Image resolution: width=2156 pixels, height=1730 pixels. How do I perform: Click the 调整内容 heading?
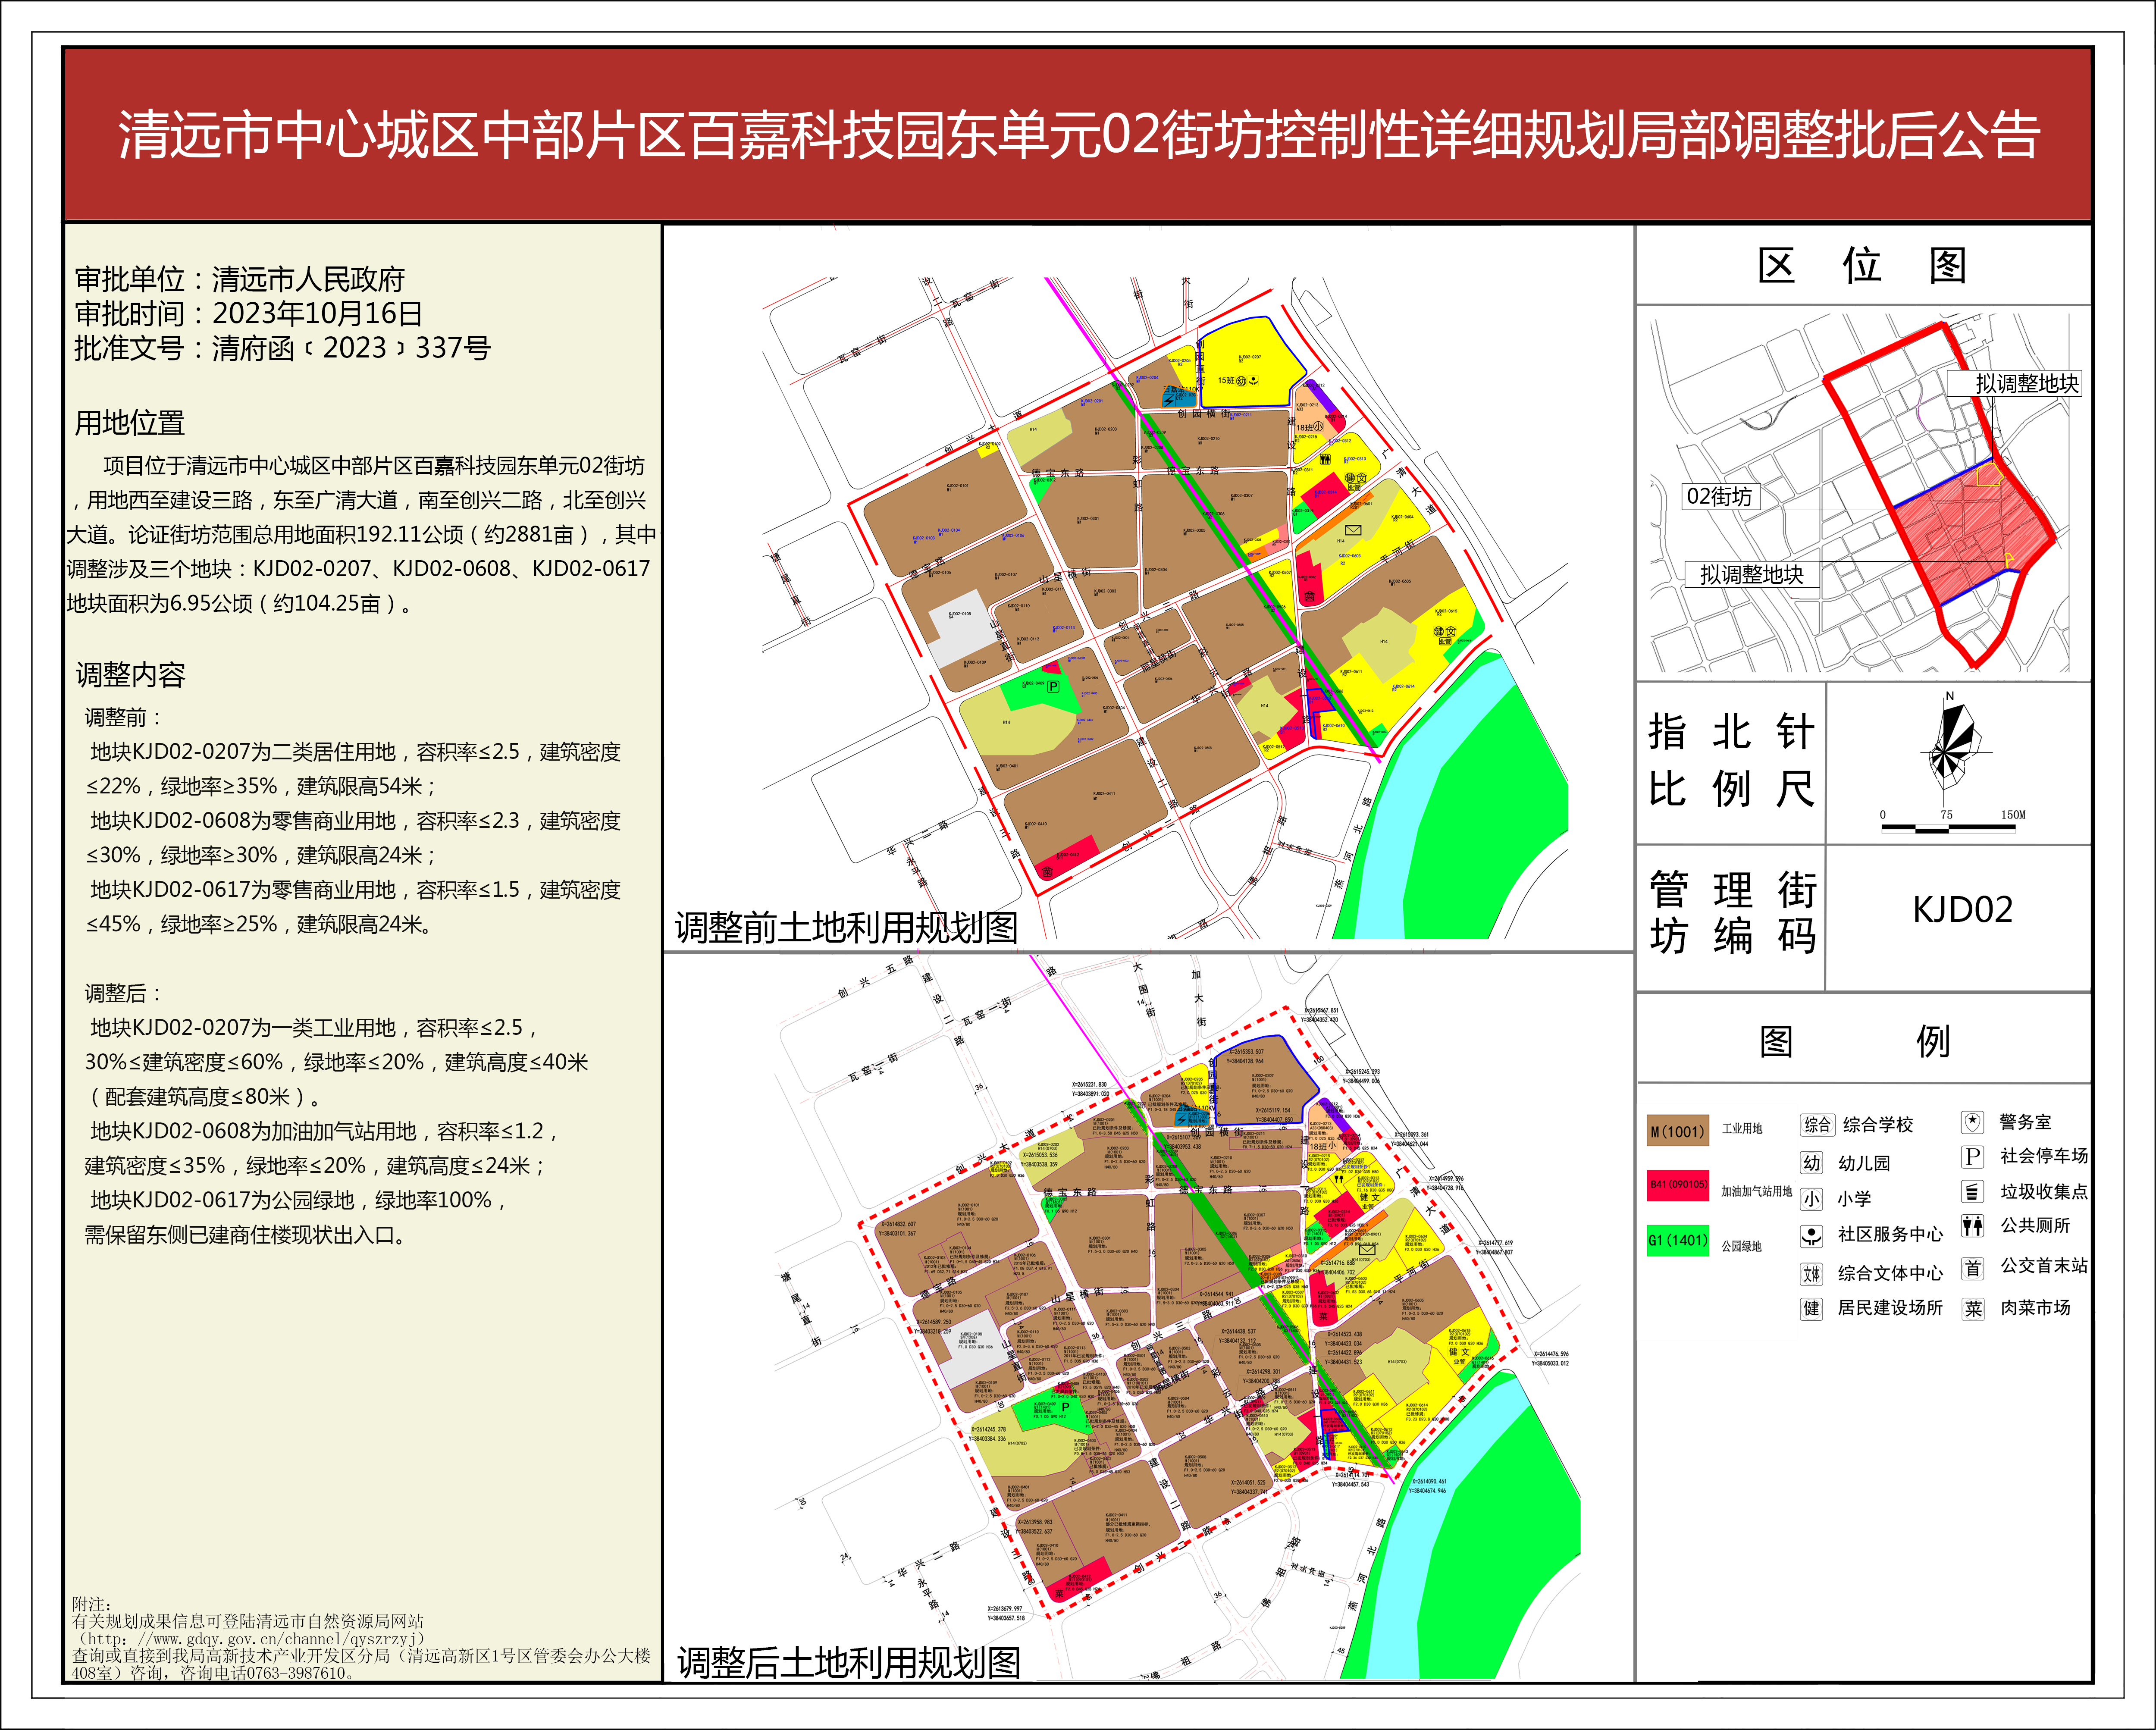point(130,675)
